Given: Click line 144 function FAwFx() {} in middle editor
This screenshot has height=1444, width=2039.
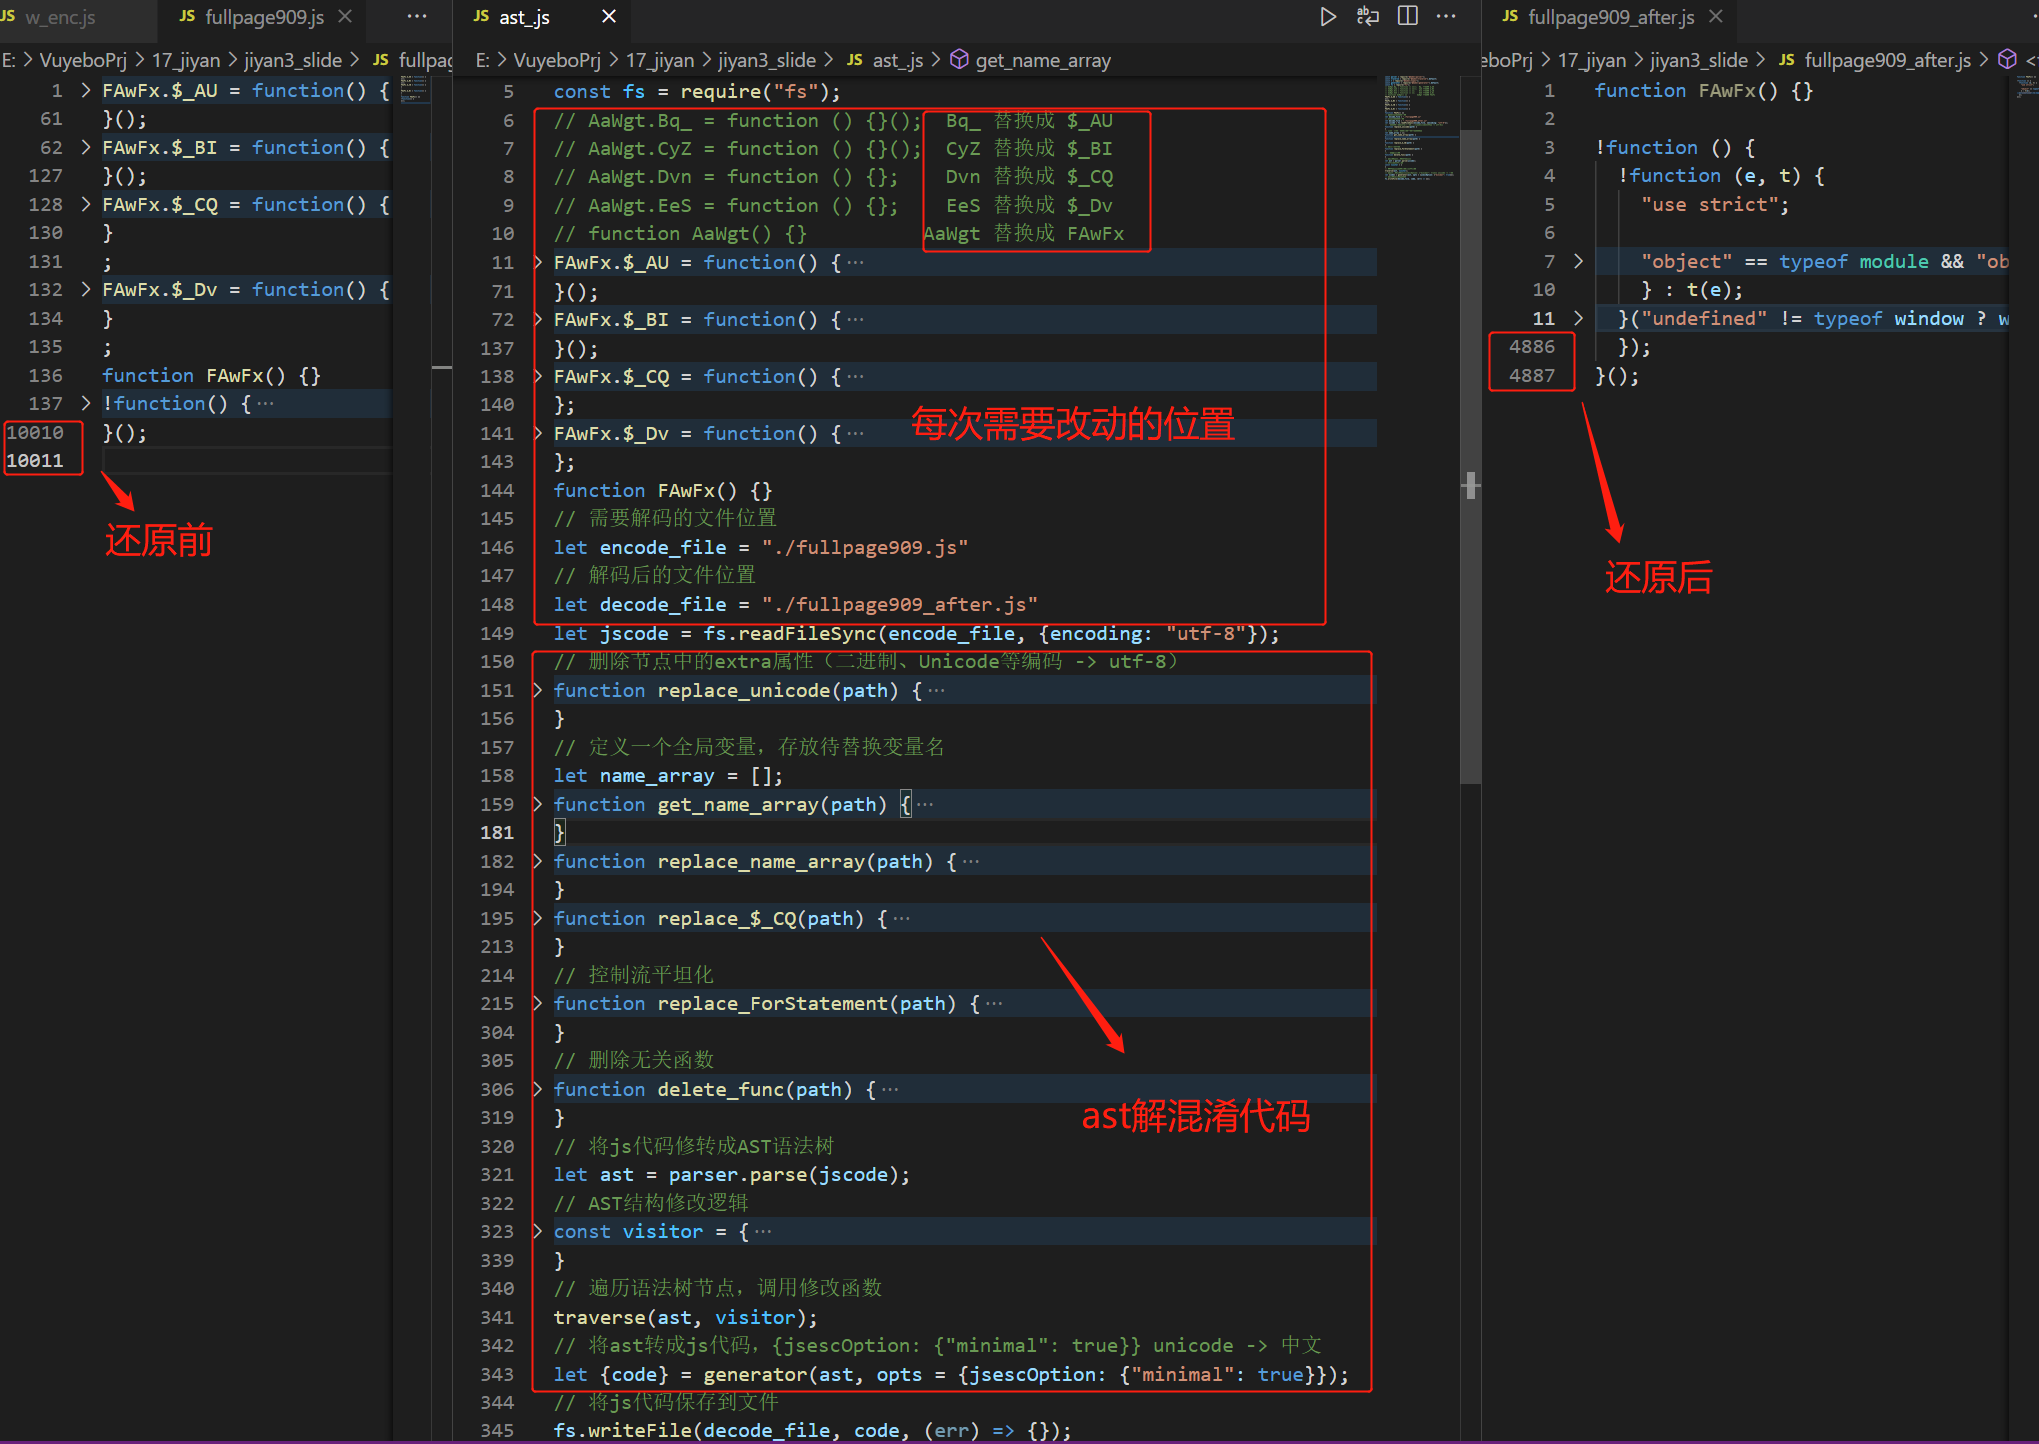Looking at the screenshot, I should 662,491.
